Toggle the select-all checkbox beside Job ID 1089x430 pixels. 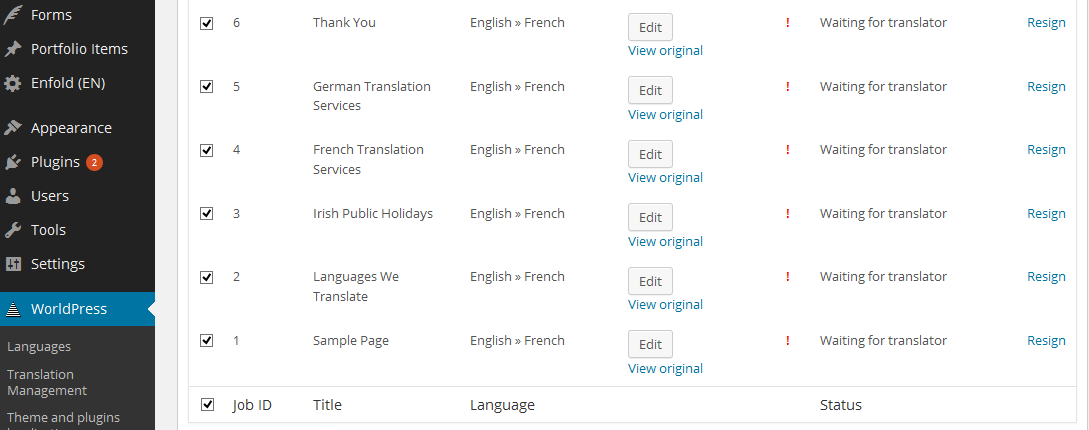206,405
